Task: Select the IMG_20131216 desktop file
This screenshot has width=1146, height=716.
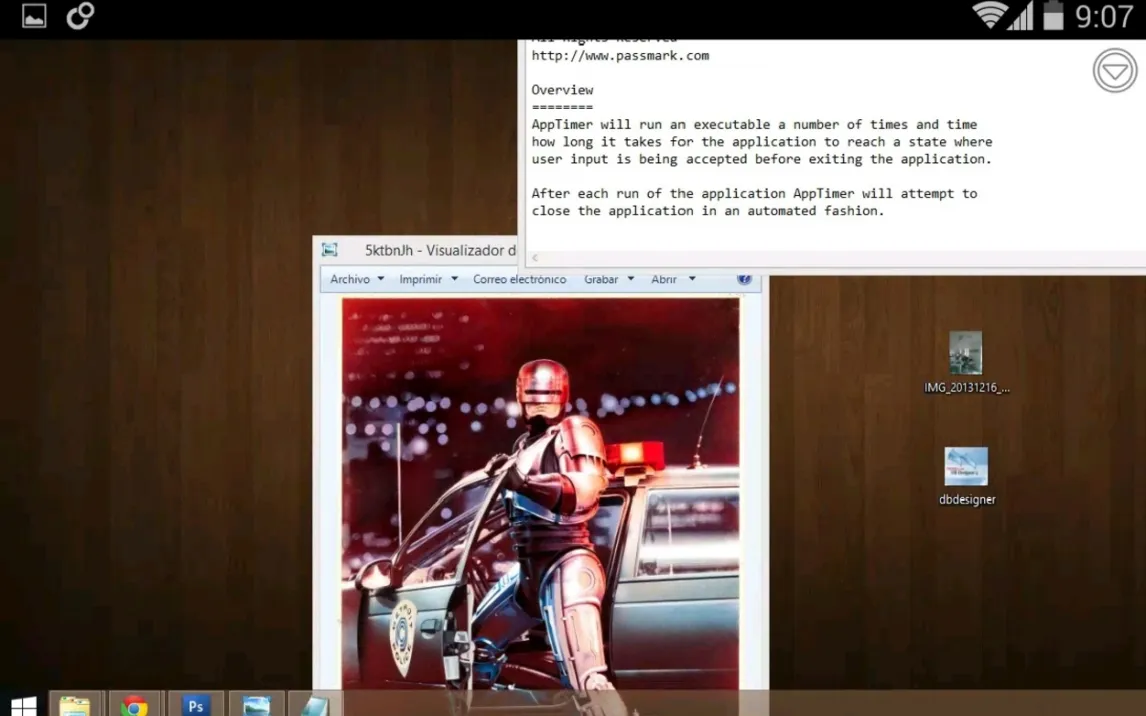Action: tap(966, 363)
